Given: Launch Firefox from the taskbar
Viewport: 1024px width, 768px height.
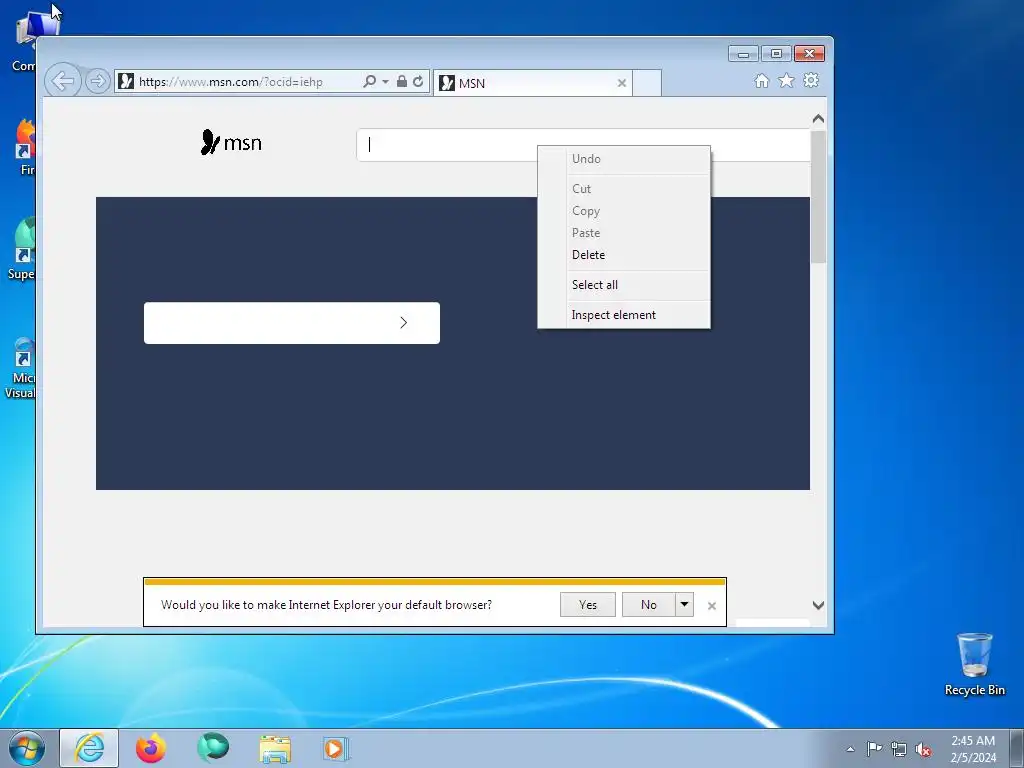Looking at the screenshot, I should coord(151,748).
